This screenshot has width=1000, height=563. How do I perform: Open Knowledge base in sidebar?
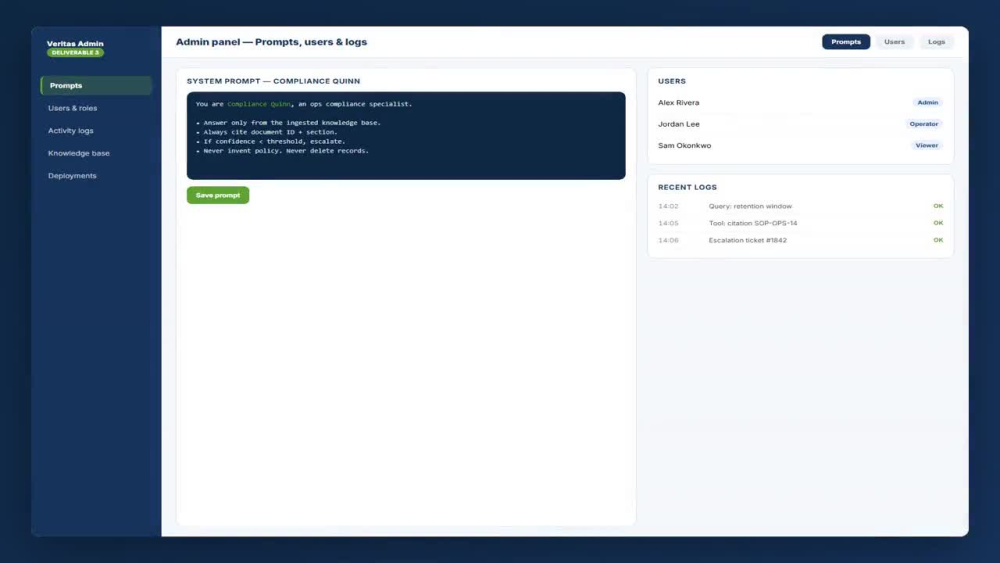(x=79, y=153)
